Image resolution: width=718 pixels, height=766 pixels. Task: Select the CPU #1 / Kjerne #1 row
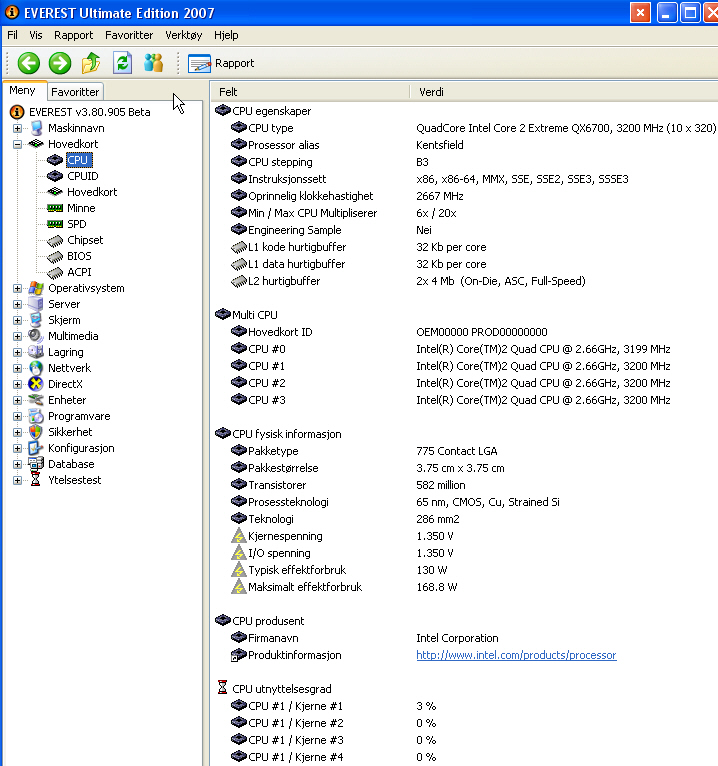(333, 706)
